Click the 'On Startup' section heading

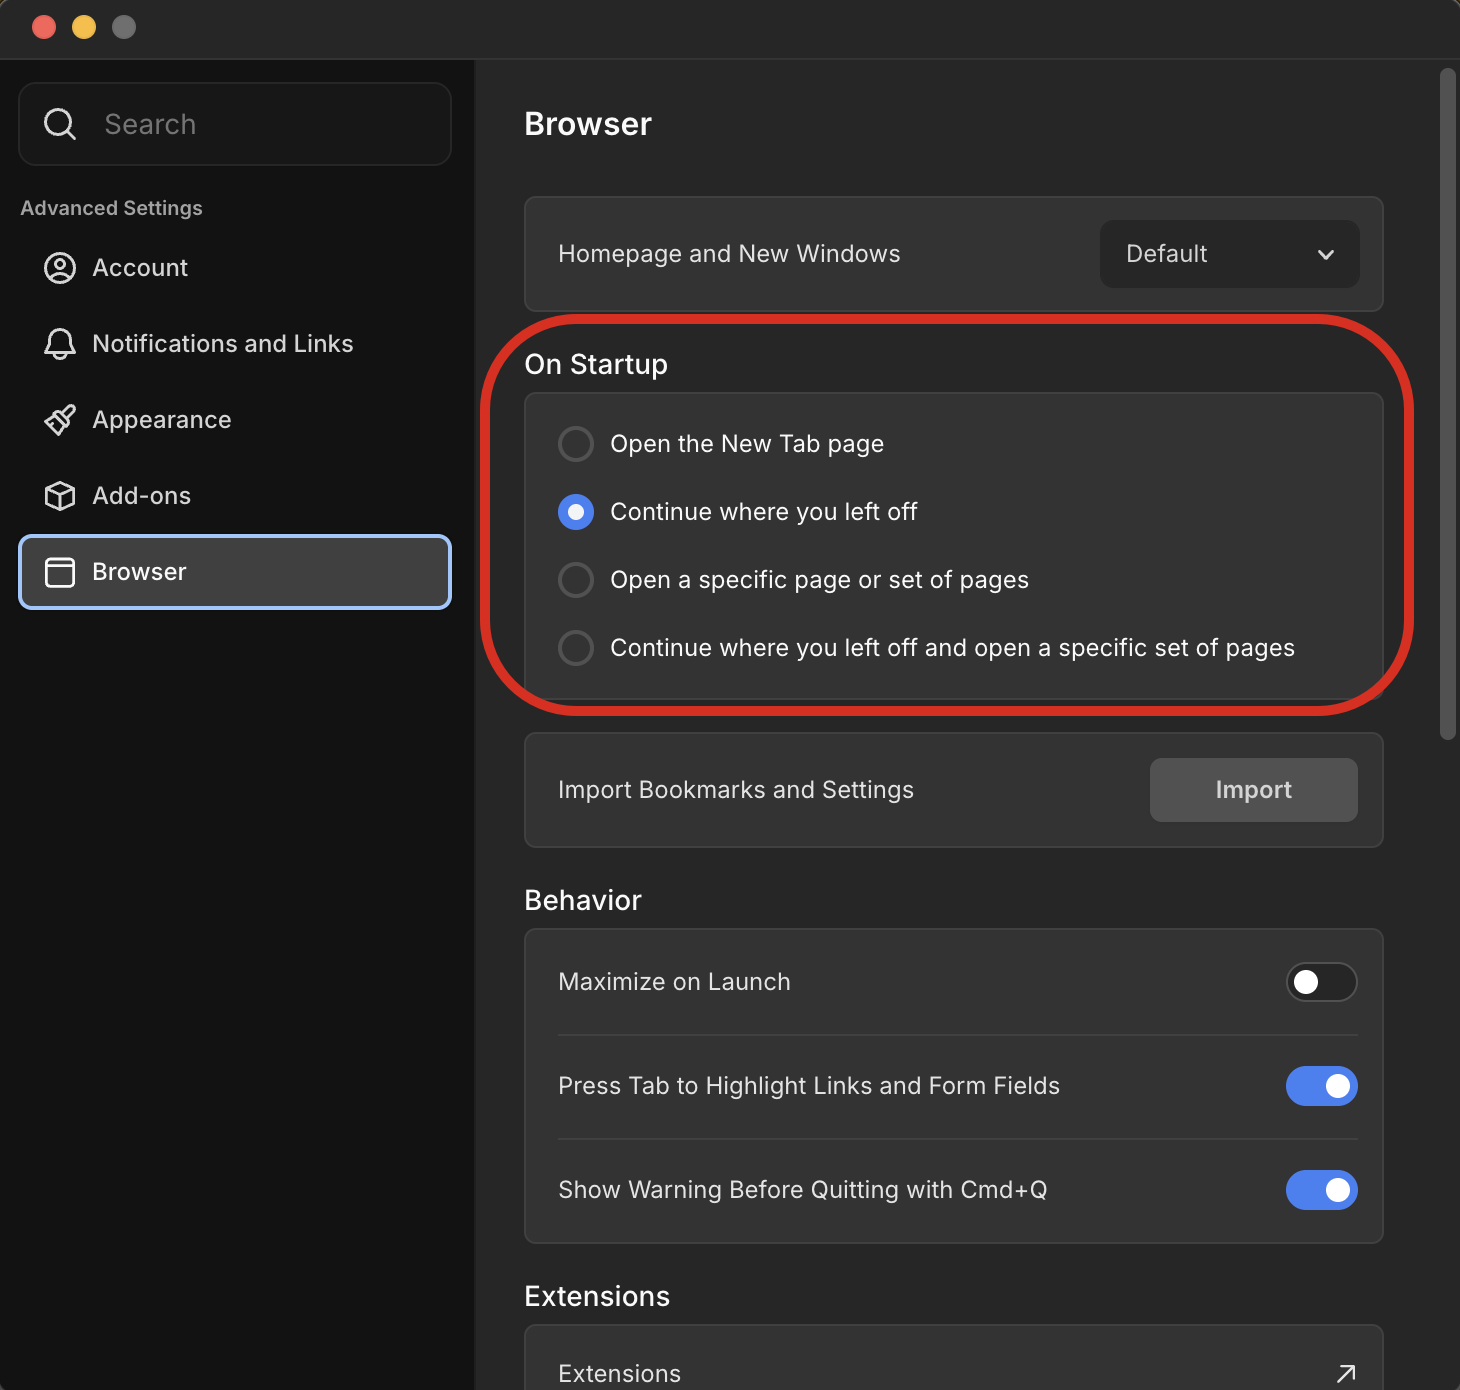click(x=596, y=364)
